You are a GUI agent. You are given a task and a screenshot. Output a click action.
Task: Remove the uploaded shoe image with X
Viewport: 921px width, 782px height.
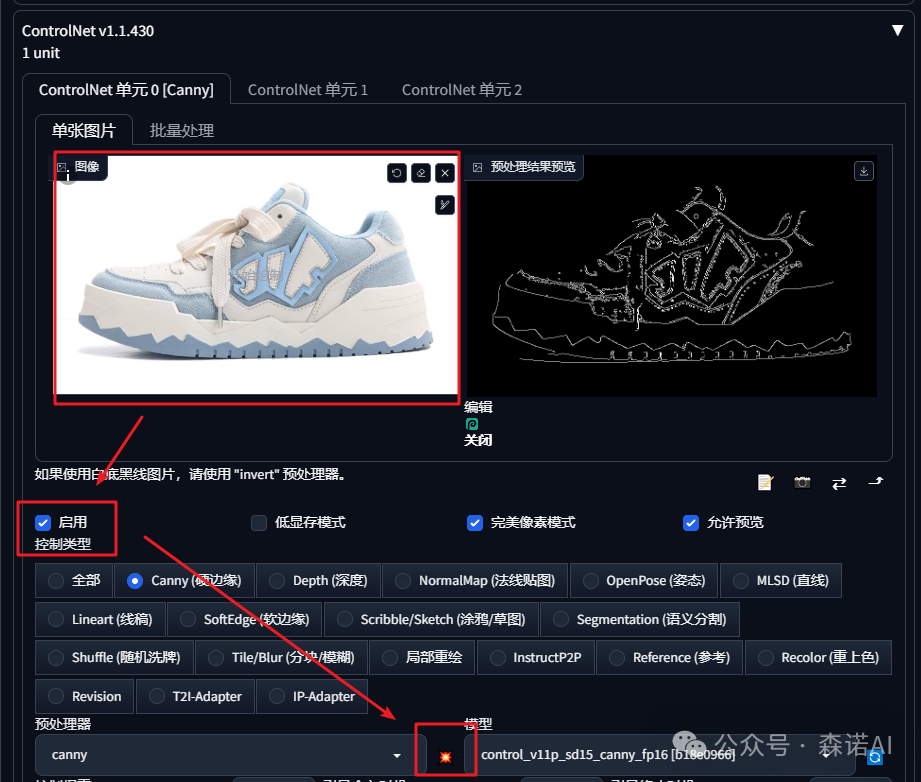444,173
